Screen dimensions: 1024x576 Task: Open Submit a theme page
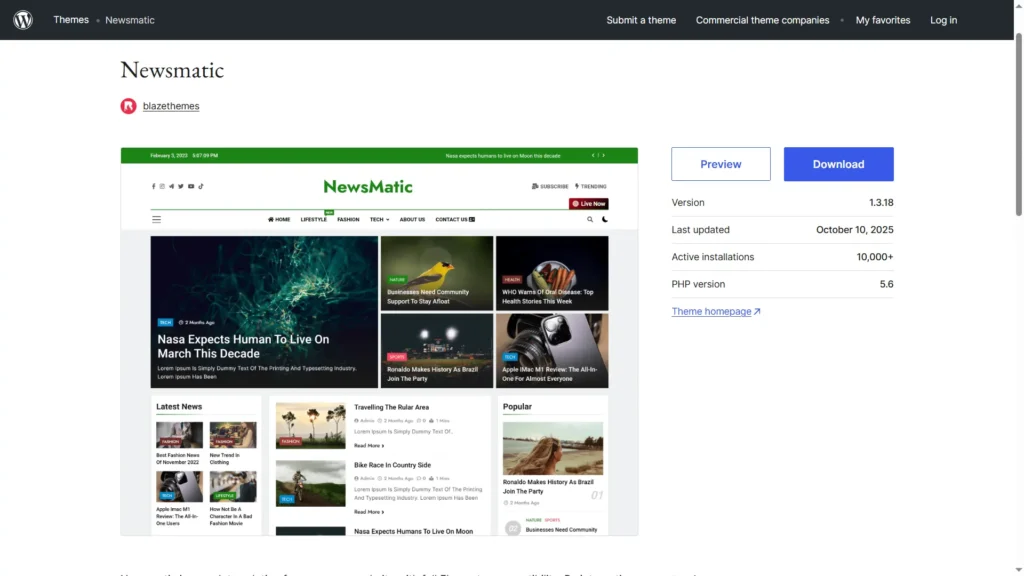pos(641,20)
